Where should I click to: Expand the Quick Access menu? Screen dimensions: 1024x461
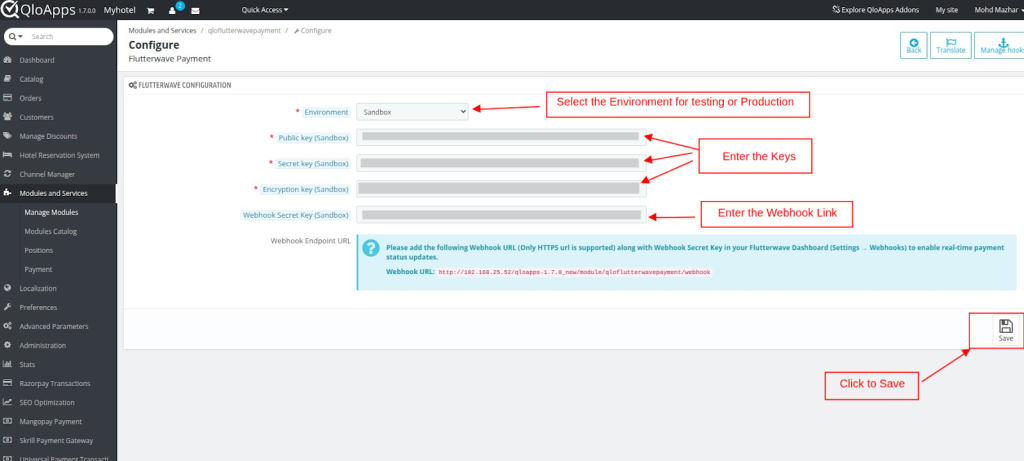tap(264, 10)
